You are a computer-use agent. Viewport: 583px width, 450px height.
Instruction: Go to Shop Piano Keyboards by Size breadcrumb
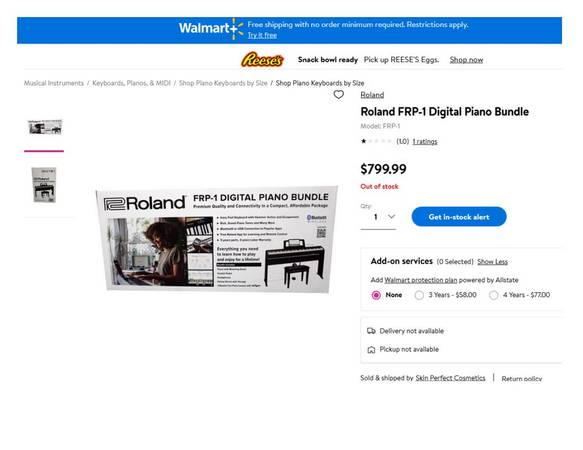tap(223, 83)
